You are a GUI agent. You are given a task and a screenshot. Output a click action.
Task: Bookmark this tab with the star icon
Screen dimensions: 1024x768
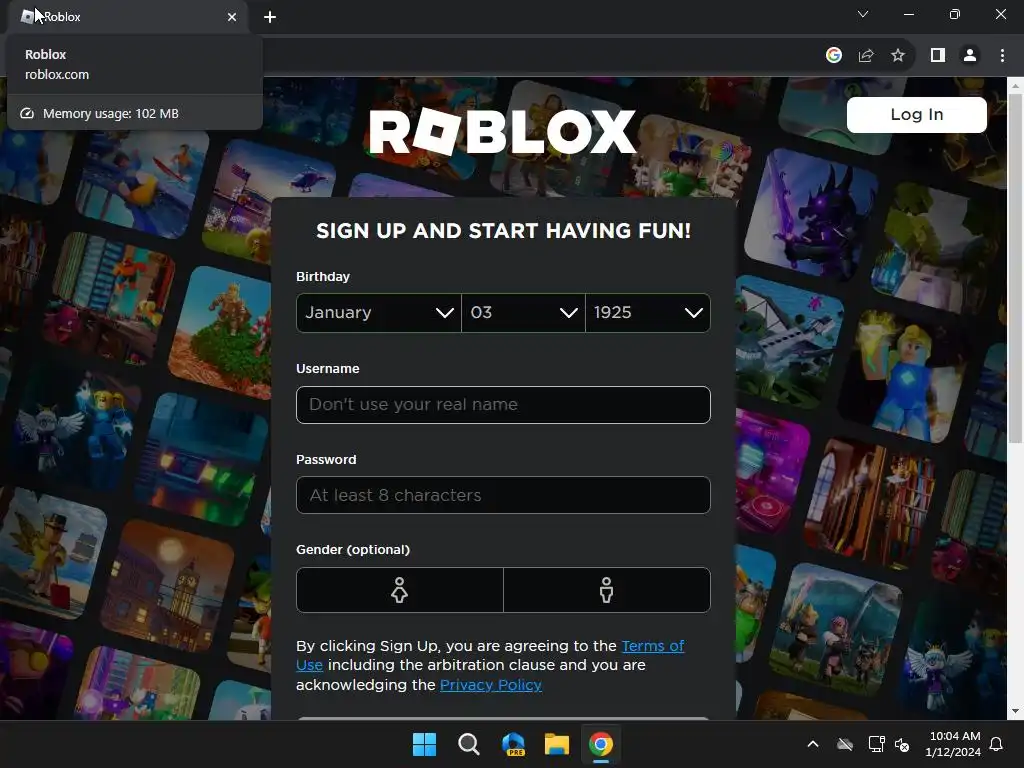pos(898,56)
